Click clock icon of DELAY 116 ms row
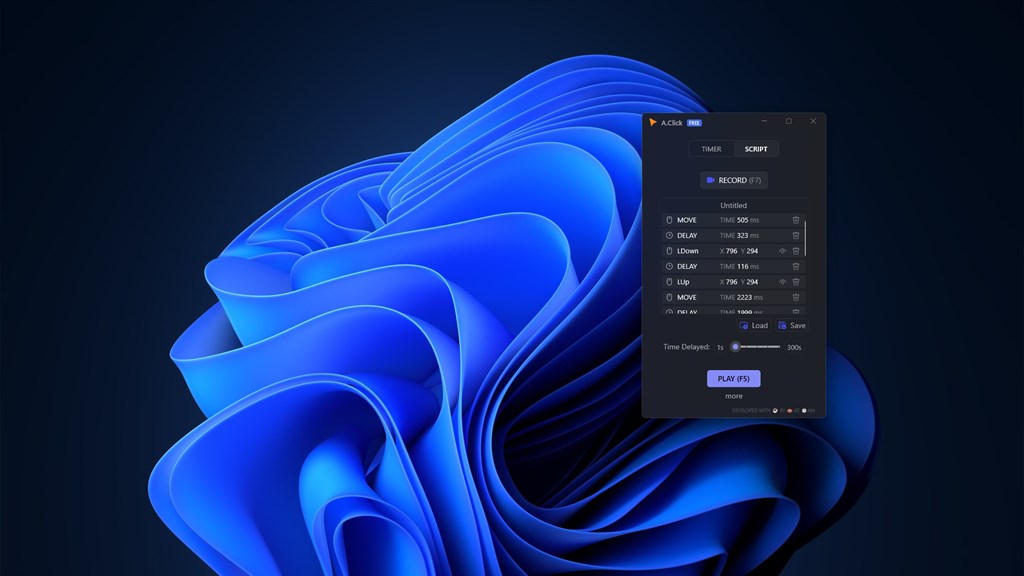This screenshot has height=576, width=1024. (x=669, y=266)
